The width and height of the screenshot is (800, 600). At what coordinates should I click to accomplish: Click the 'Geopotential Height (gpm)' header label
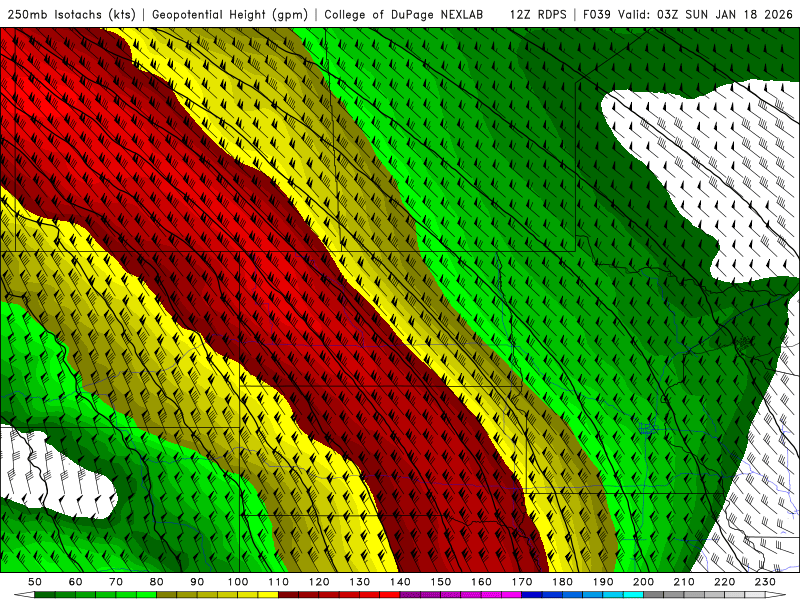[x=230, y=15]
